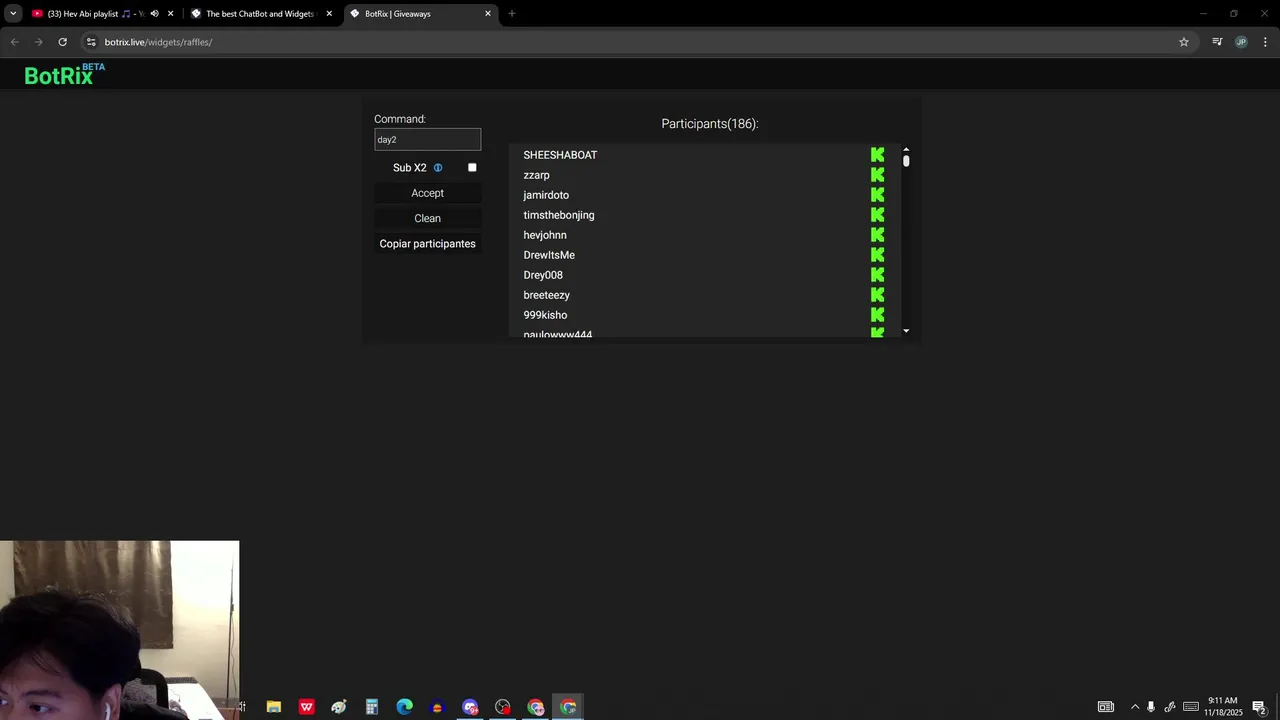The width and height of the screenshot is (1280, 720).
Task: Click the taskbar clock showing 9:11 AM
Action: click(x=1223, y=707)
